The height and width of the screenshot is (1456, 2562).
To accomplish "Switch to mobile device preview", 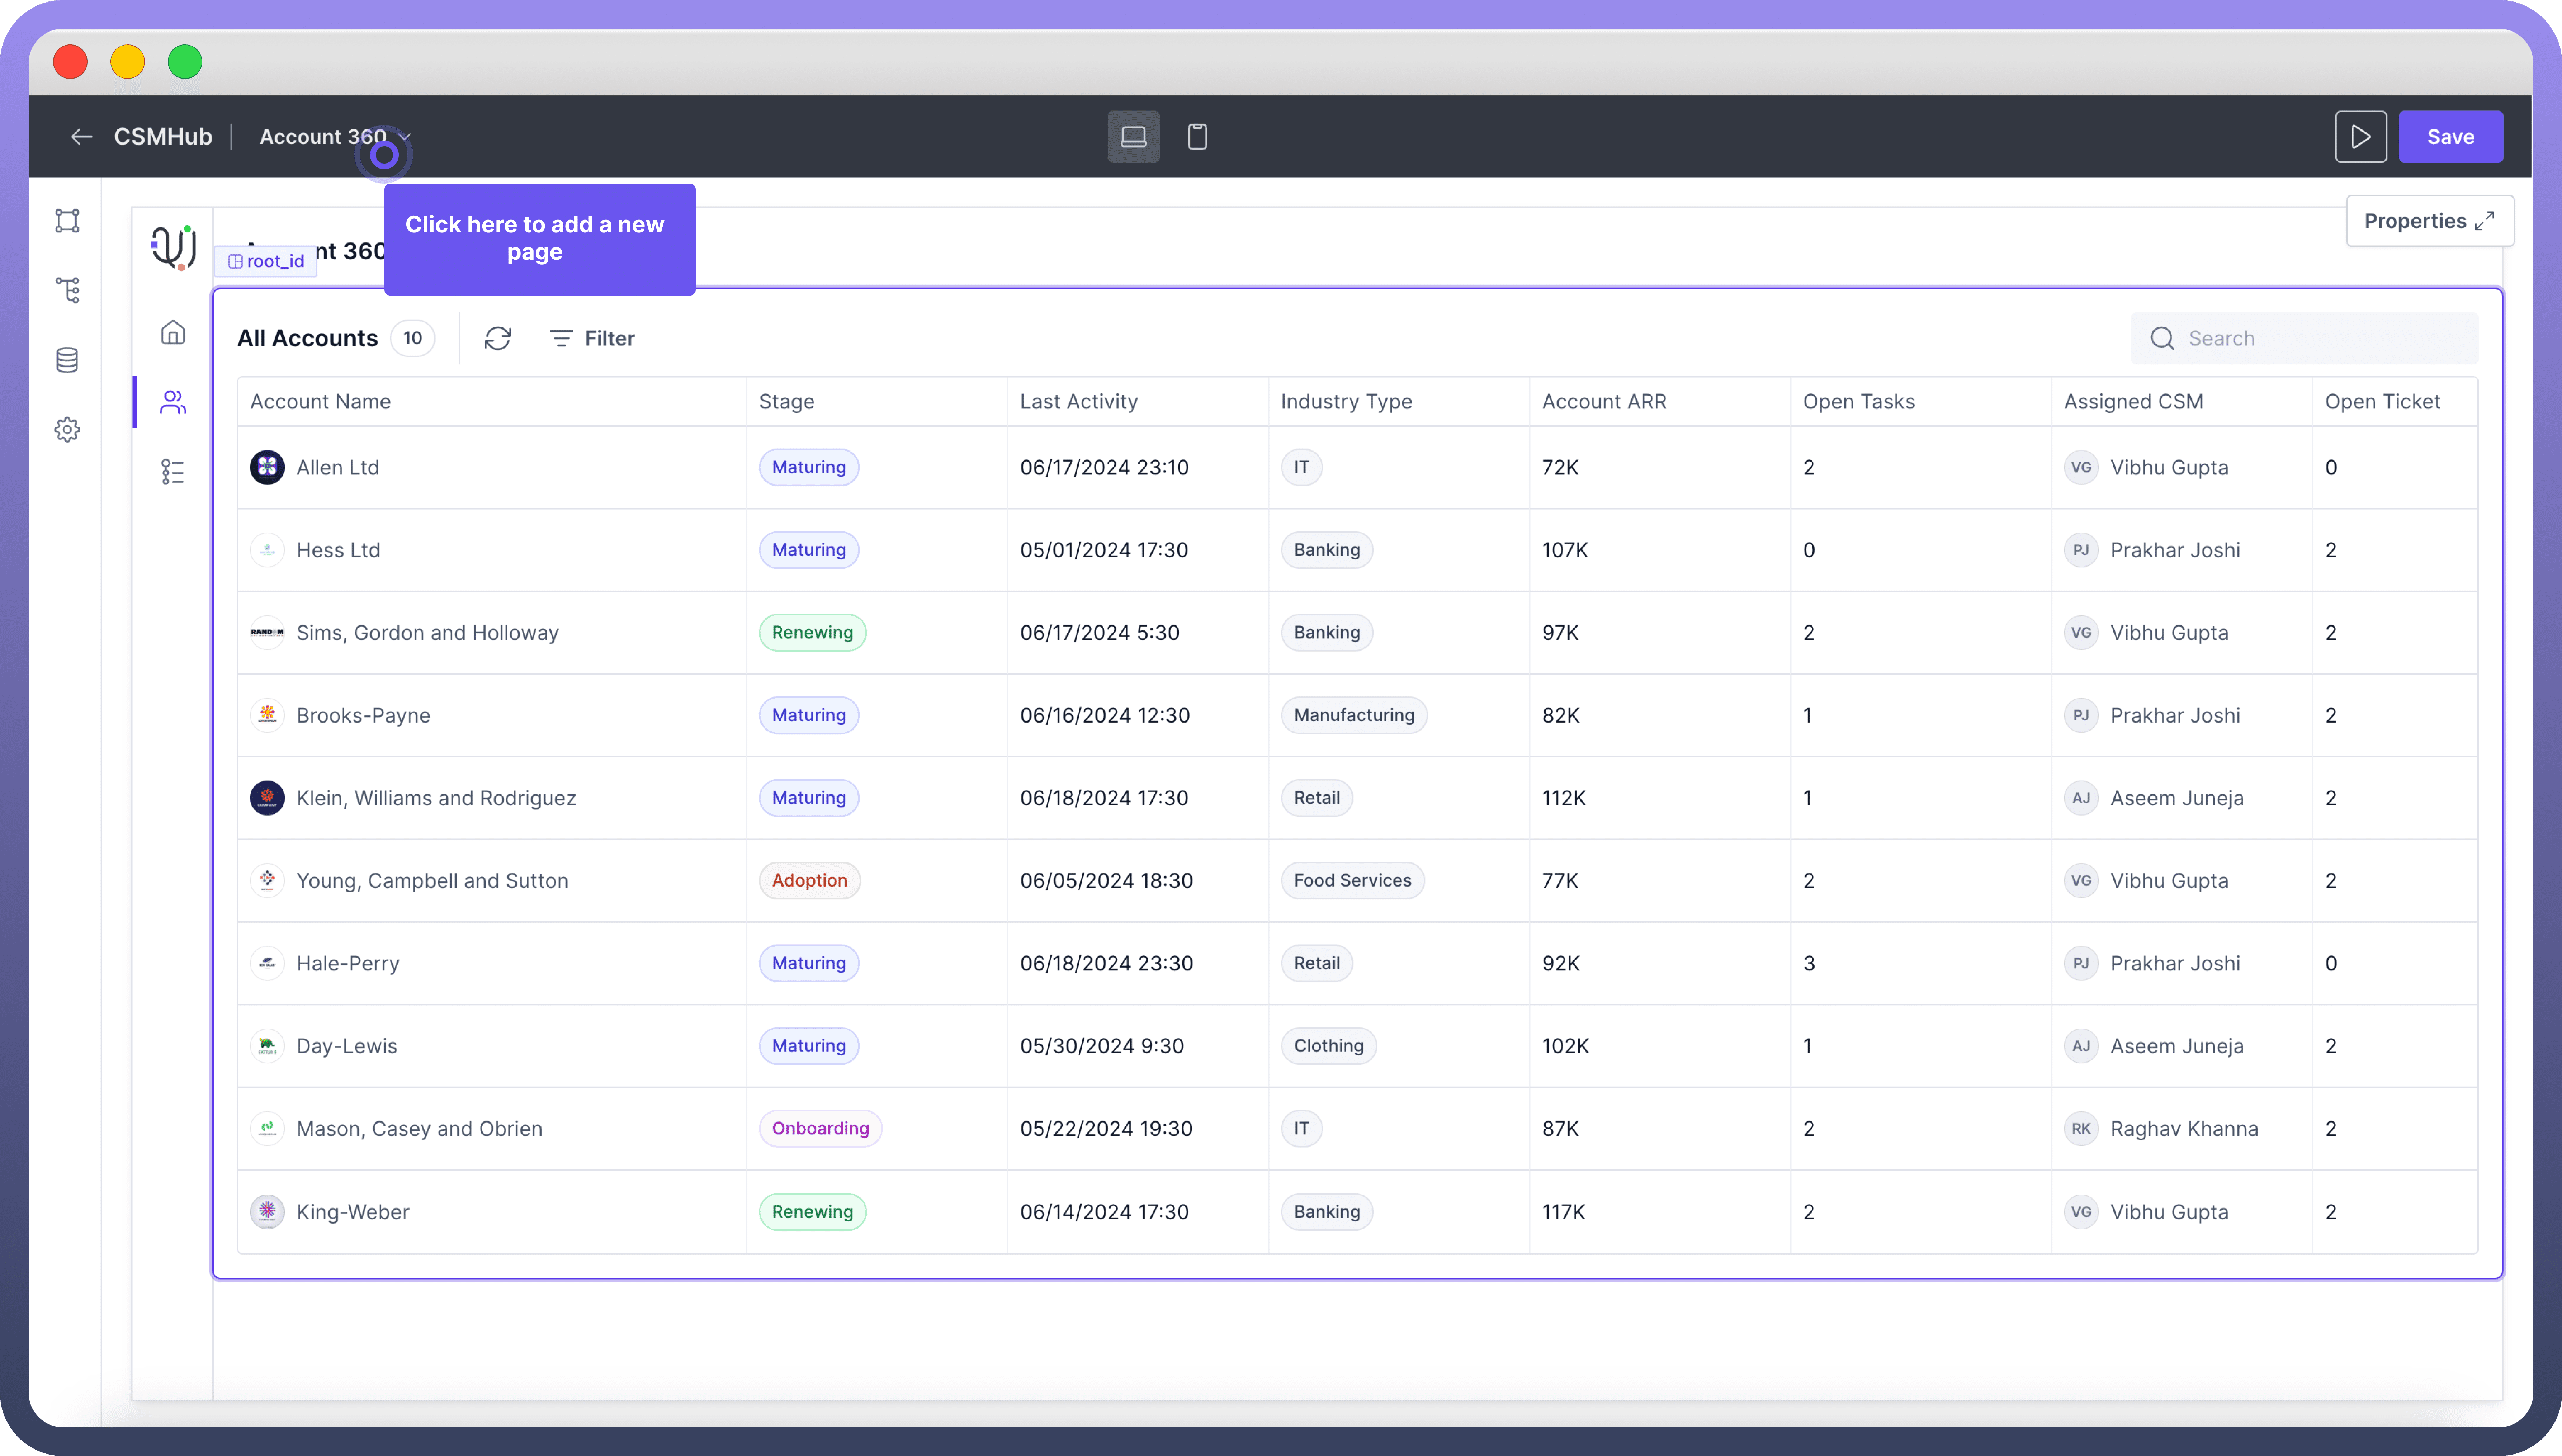I will coord(1197,137).
